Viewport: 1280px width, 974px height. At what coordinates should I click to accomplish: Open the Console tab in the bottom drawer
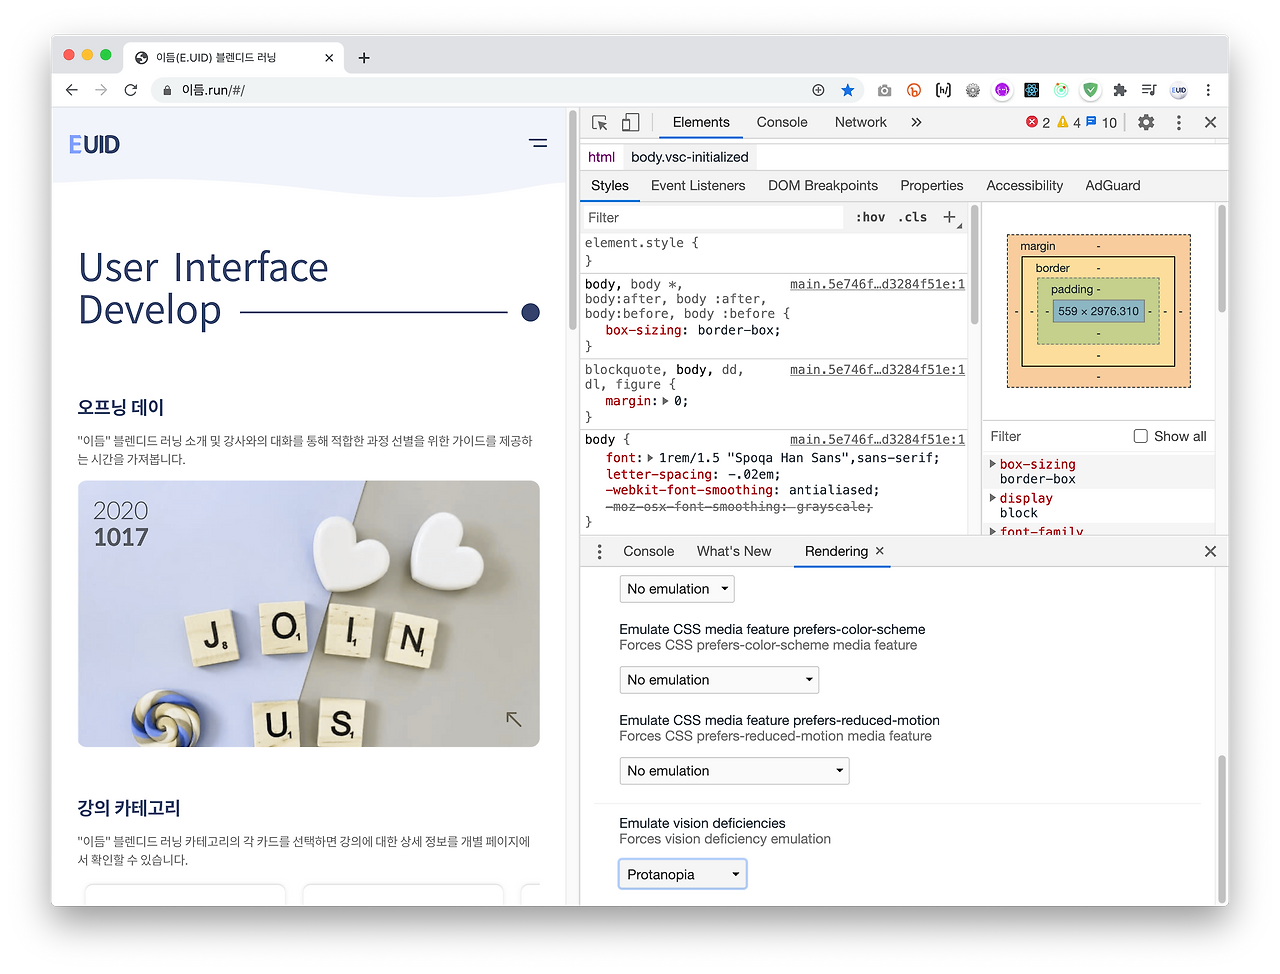click(649, 551)
